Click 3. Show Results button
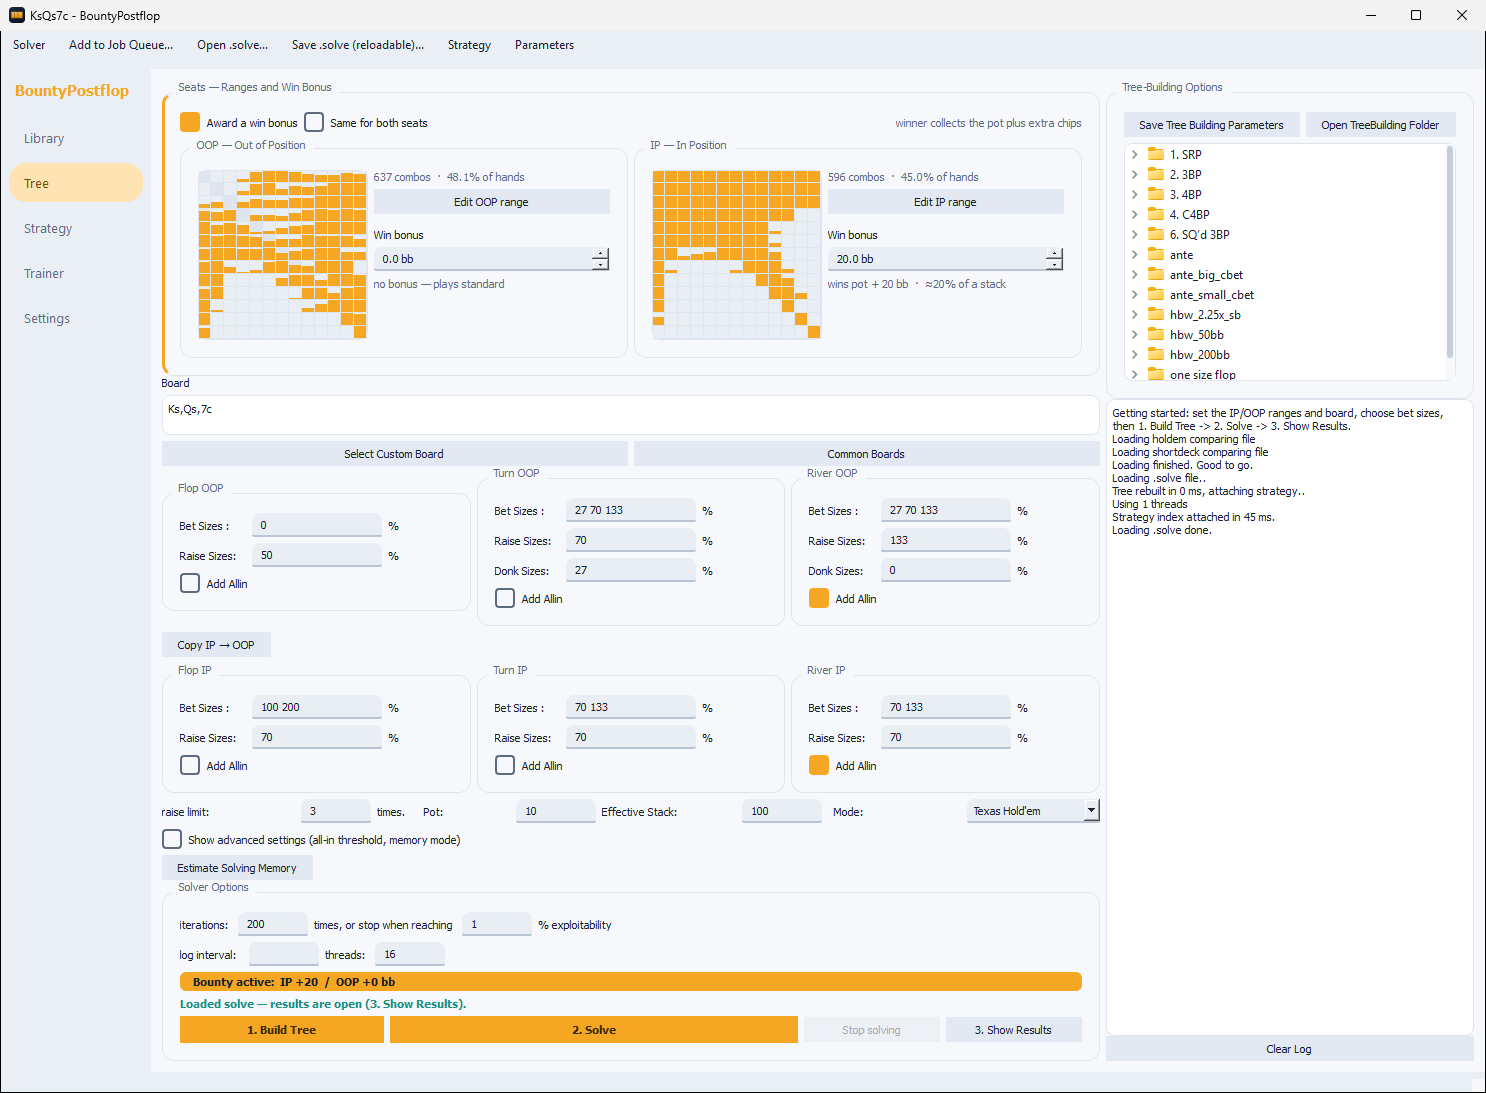This screenshot has height=1093, width=1486. coord(1013,1030)
